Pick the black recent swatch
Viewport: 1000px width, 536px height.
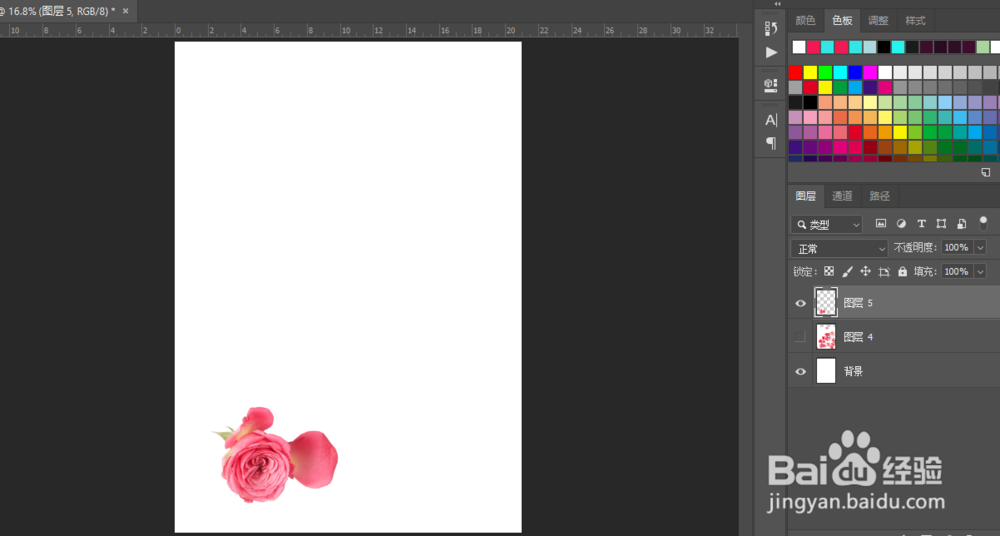(x=884, y=47)
